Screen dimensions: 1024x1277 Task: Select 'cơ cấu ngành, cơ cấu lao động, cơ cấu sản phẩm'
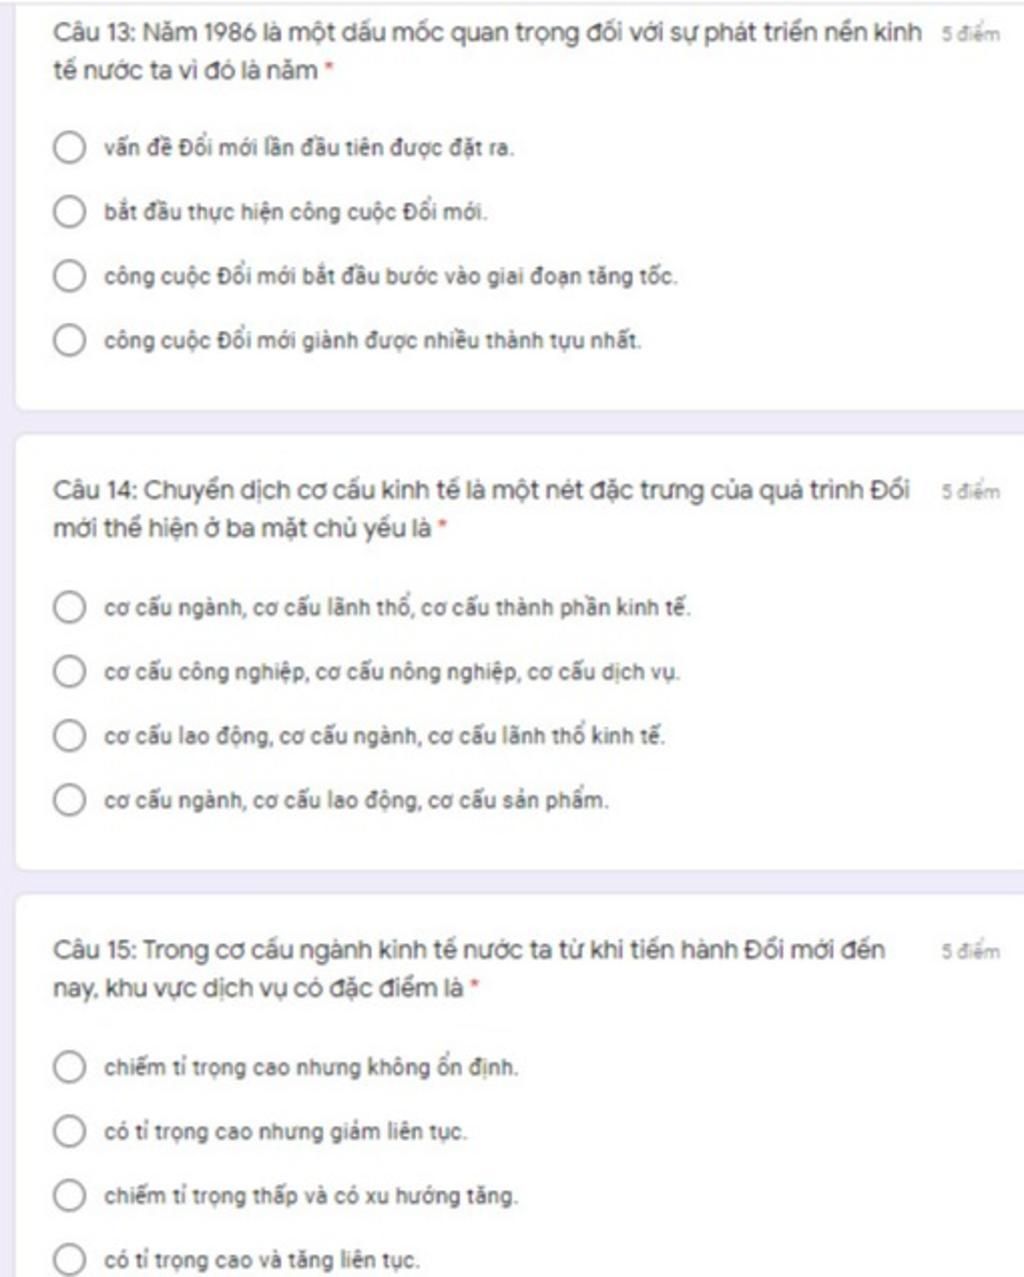69,800
